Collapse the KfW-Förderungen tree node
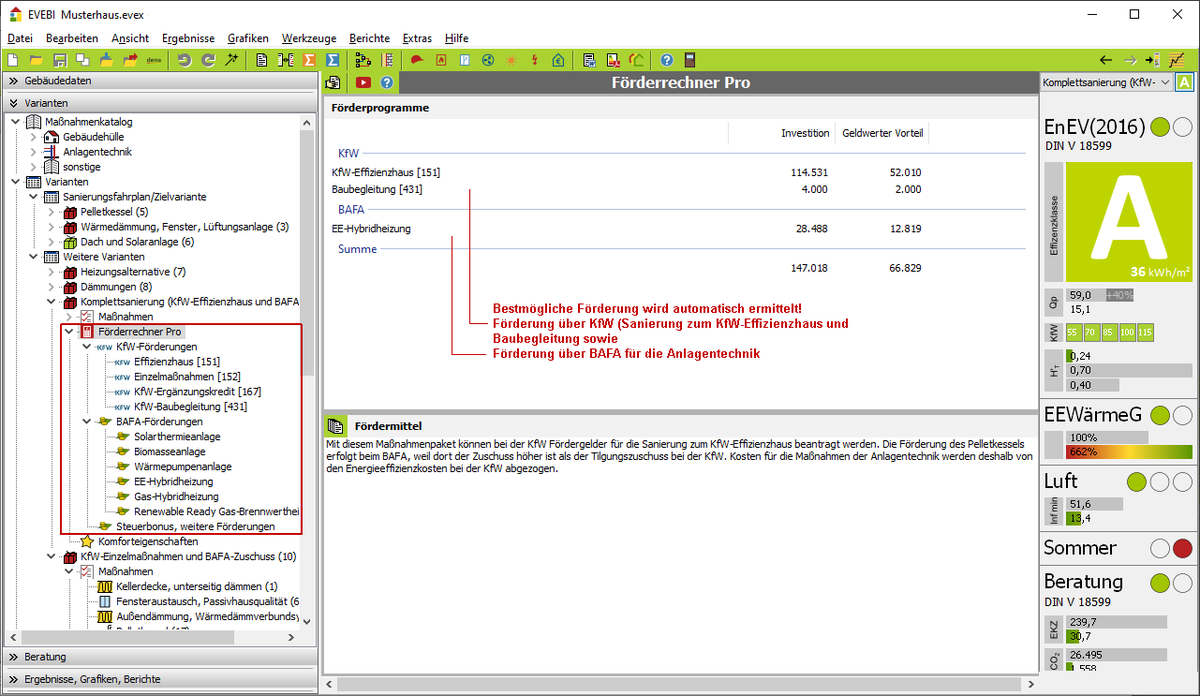 (87, 346)
